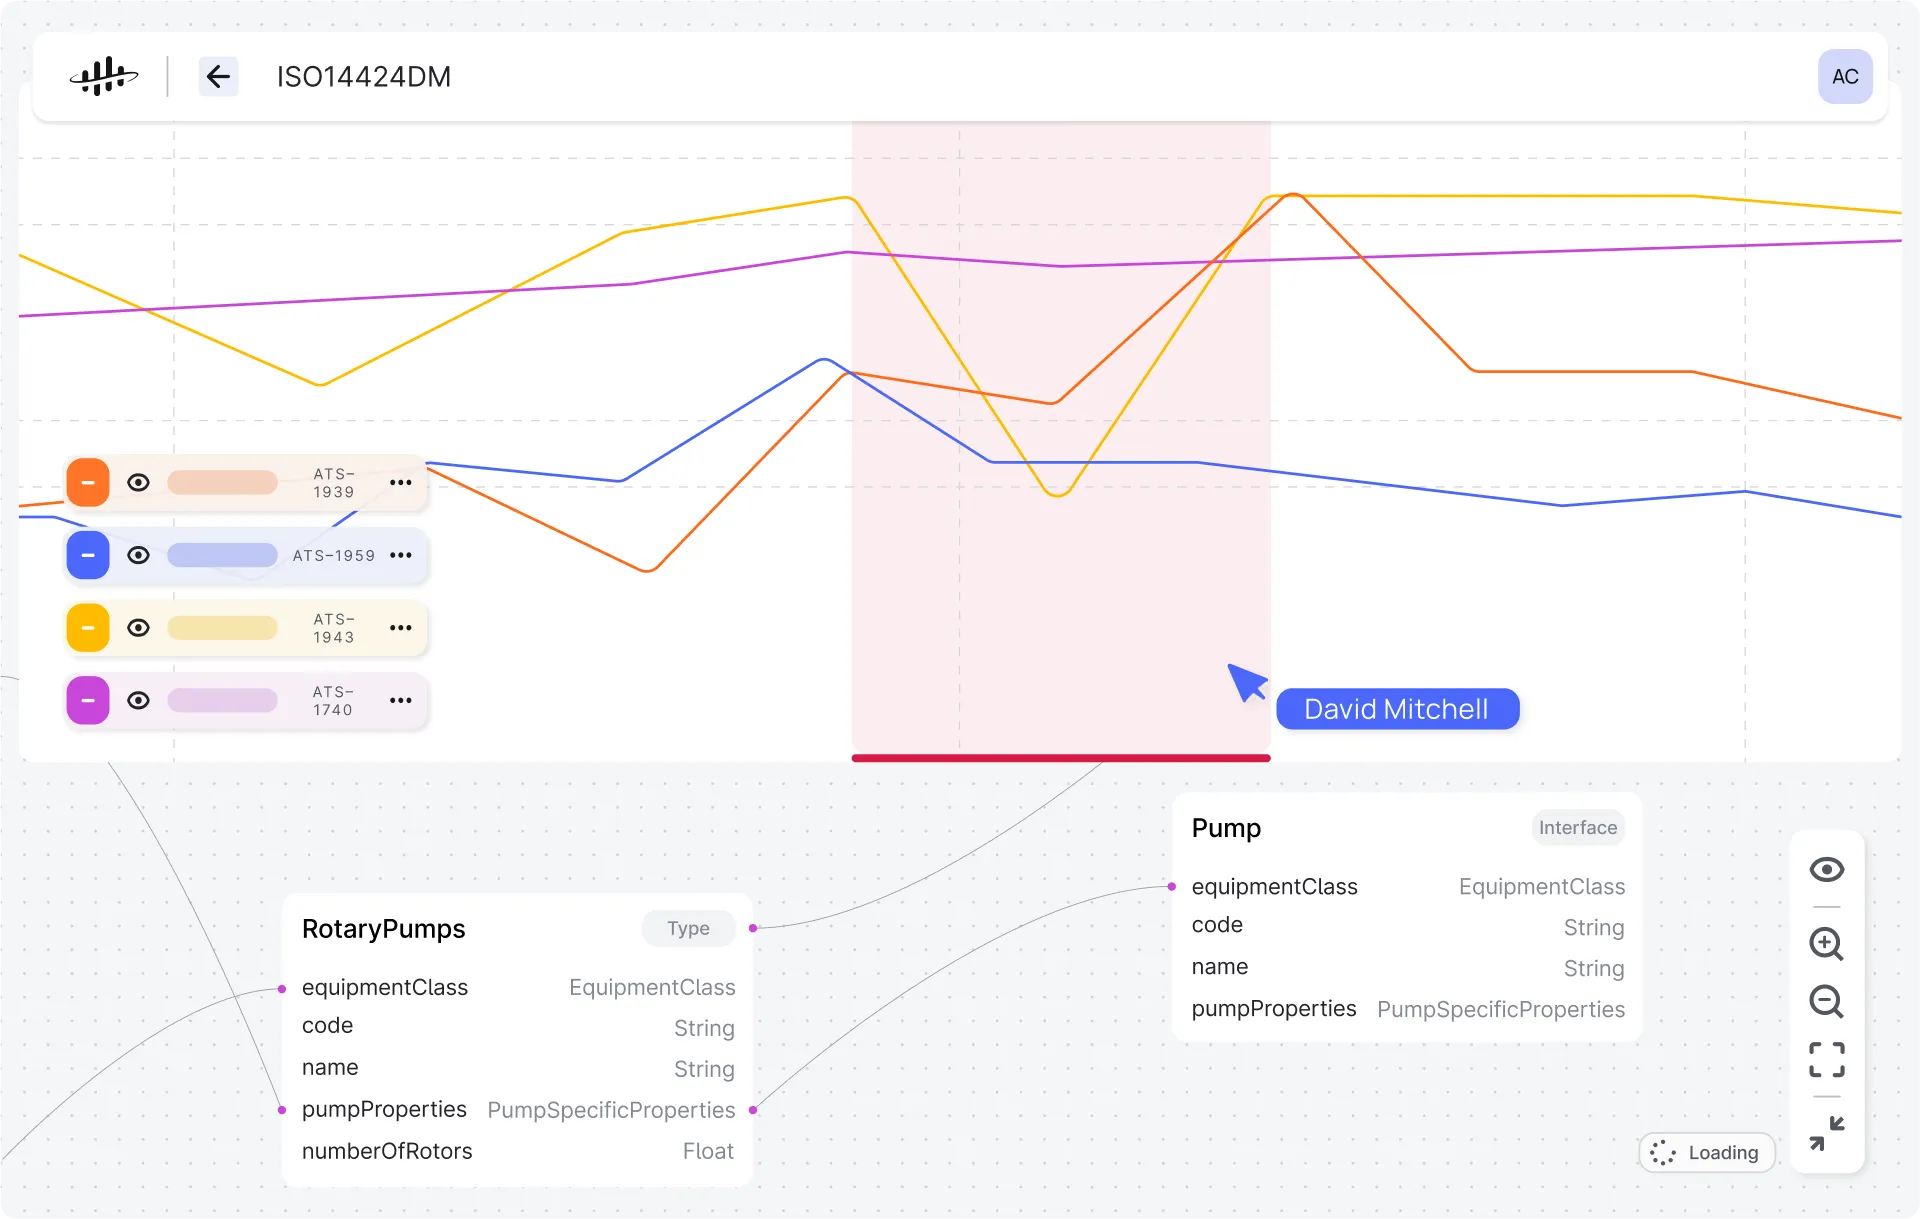Click the red timeline range marker

point(1060,758)
